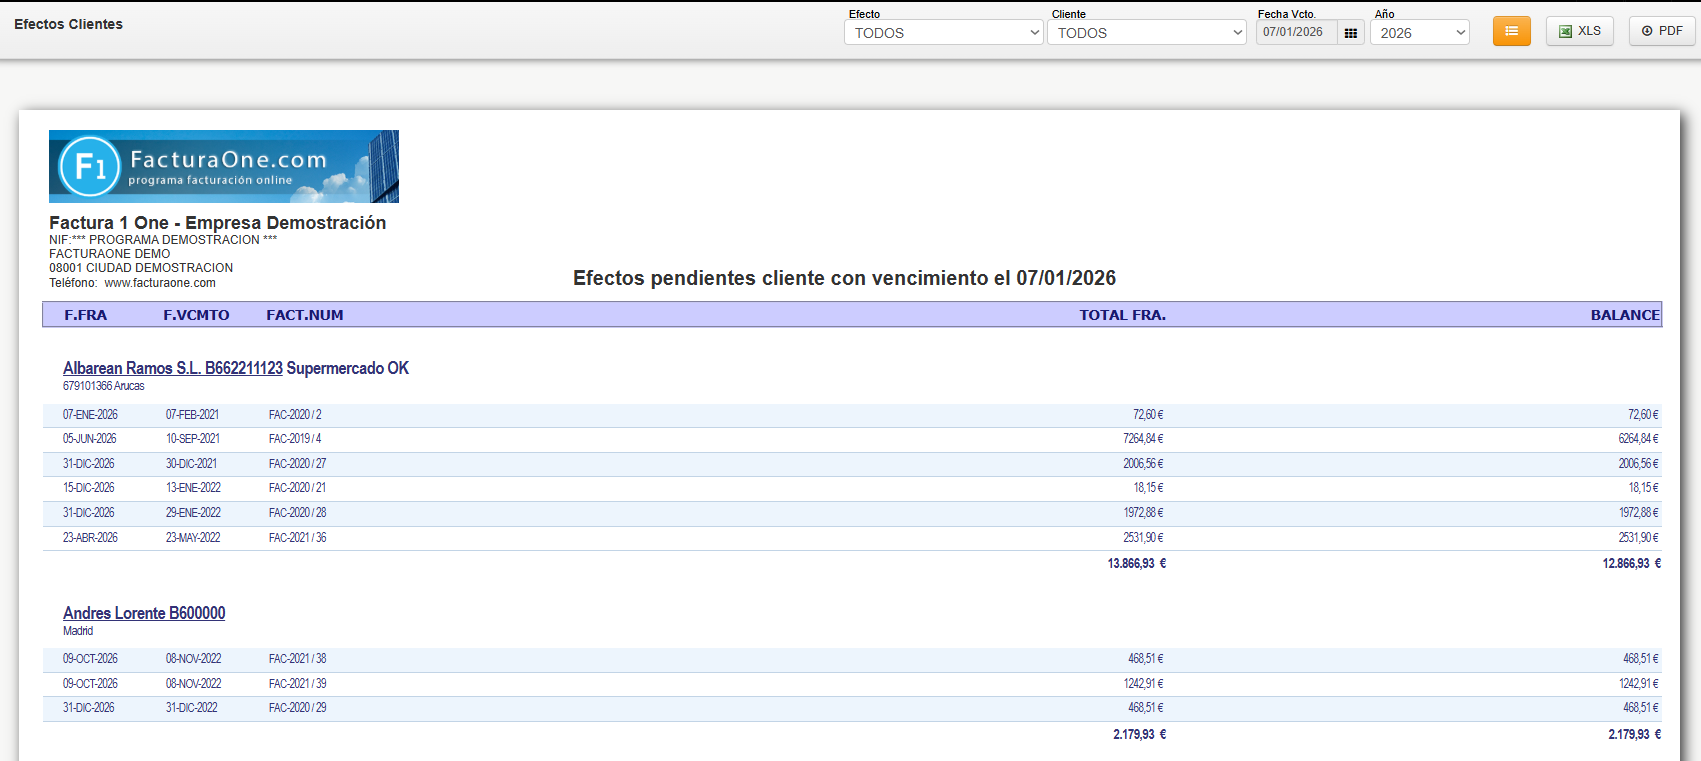Image resolution: width=1701 pixels, height=761 pixels.
Task: Open the Efecto dropdown set to TODOS
Action: [x=944, y=33]
